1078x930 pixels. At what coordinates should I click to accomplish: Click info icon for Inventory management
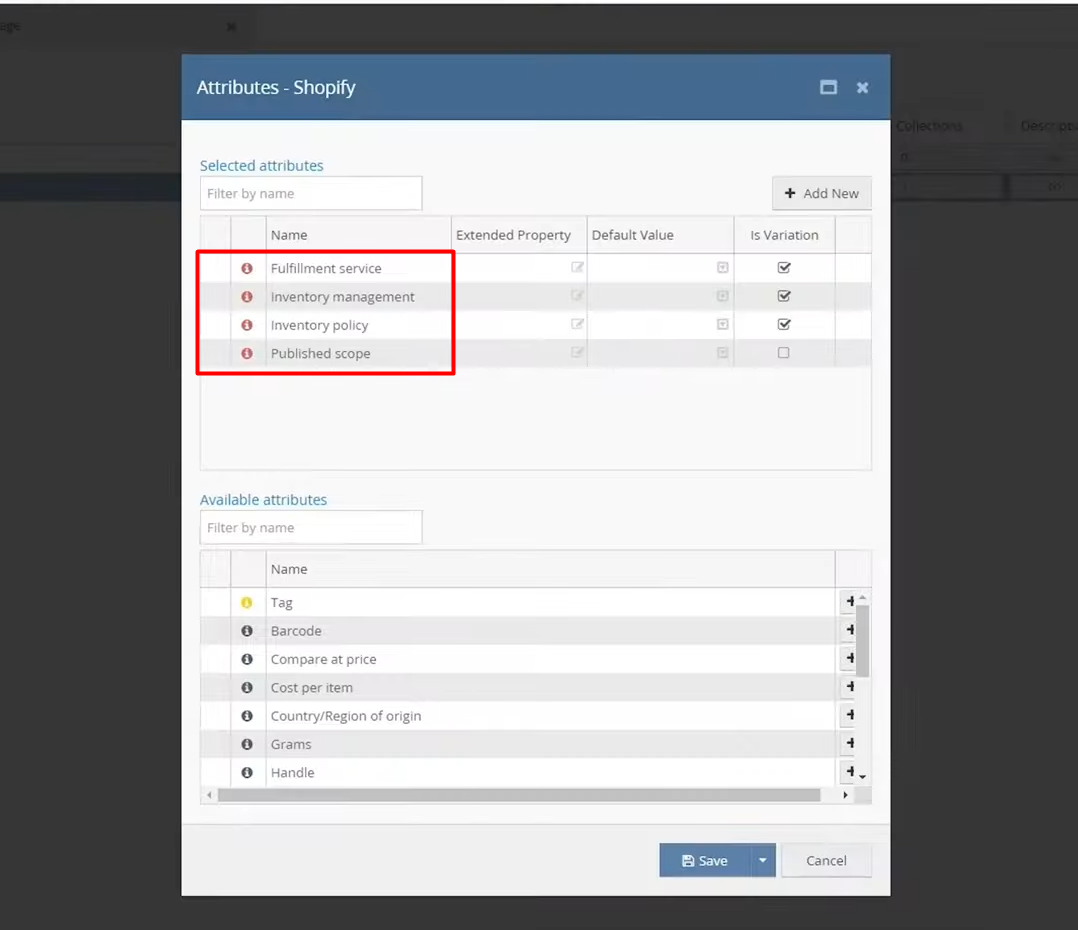(247, 296)
